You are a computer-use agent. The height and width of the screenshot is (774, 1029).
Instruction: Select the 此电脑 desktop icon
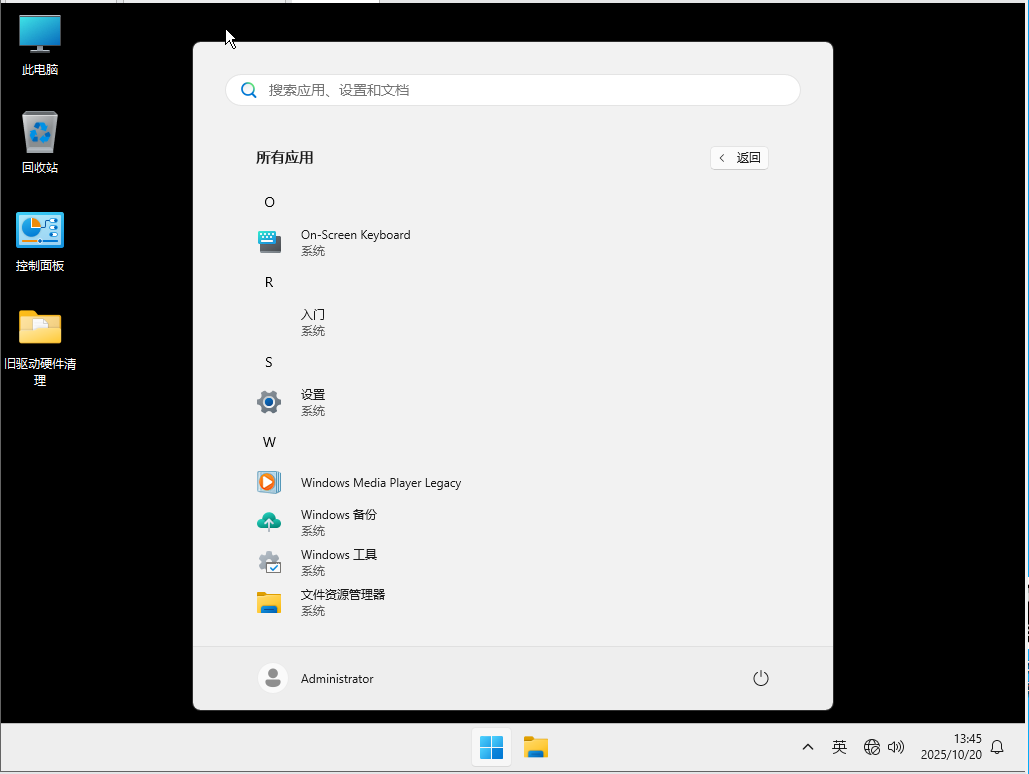pos(40,45)
